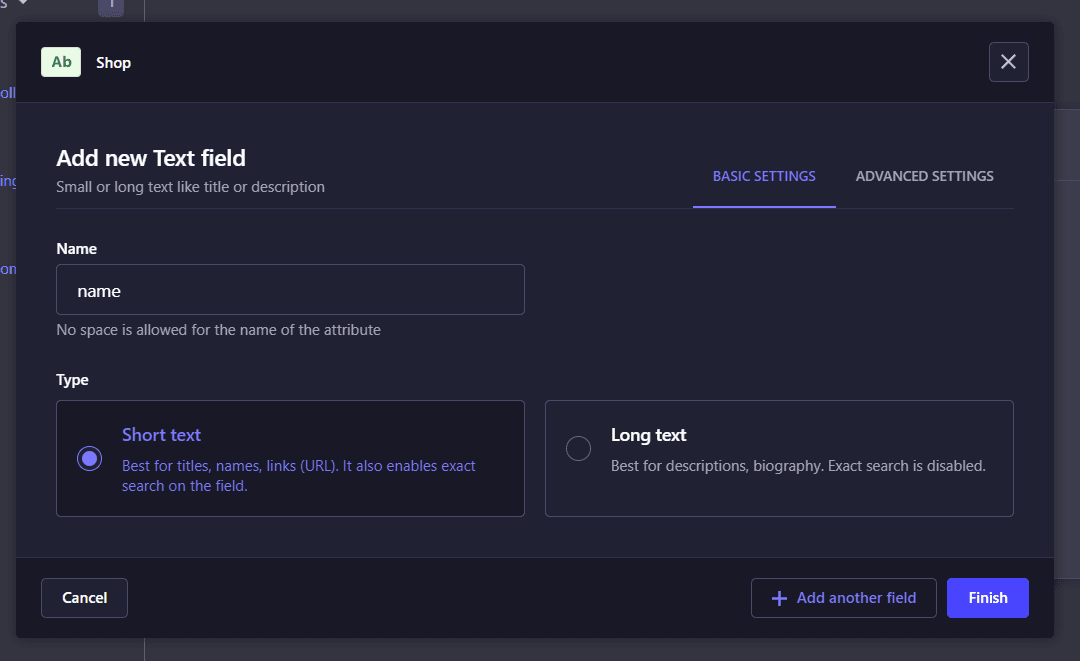Image resolution: width=1080 pixels, height=661 pixels.
Task: Select the Short text radio button
Action: click(90, 458)
